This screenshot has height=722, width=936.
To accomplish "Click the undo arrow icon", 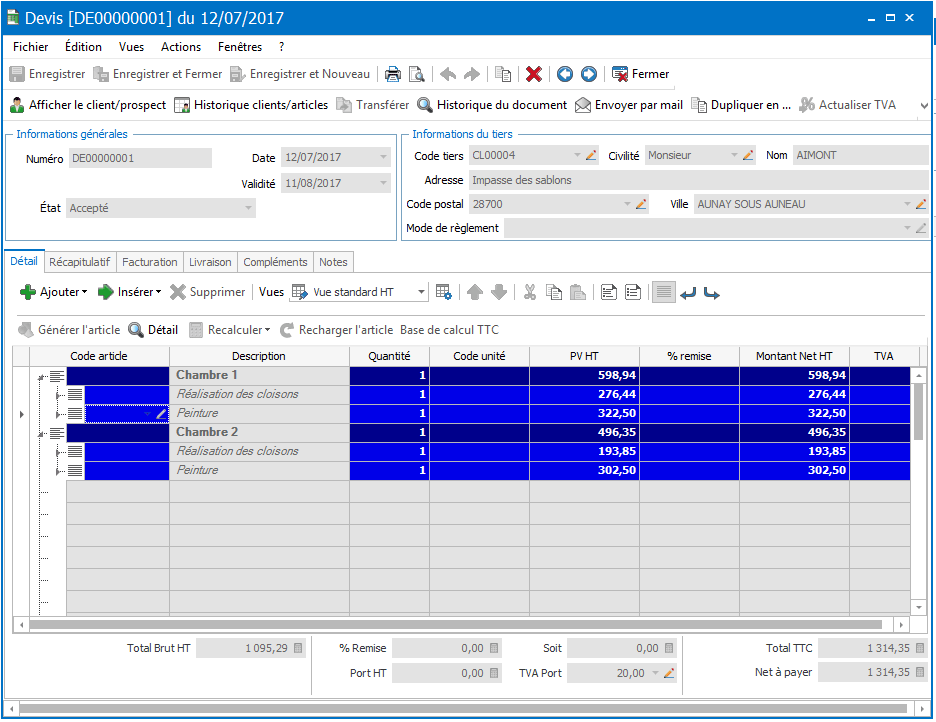I will click(x=448, y=74).
